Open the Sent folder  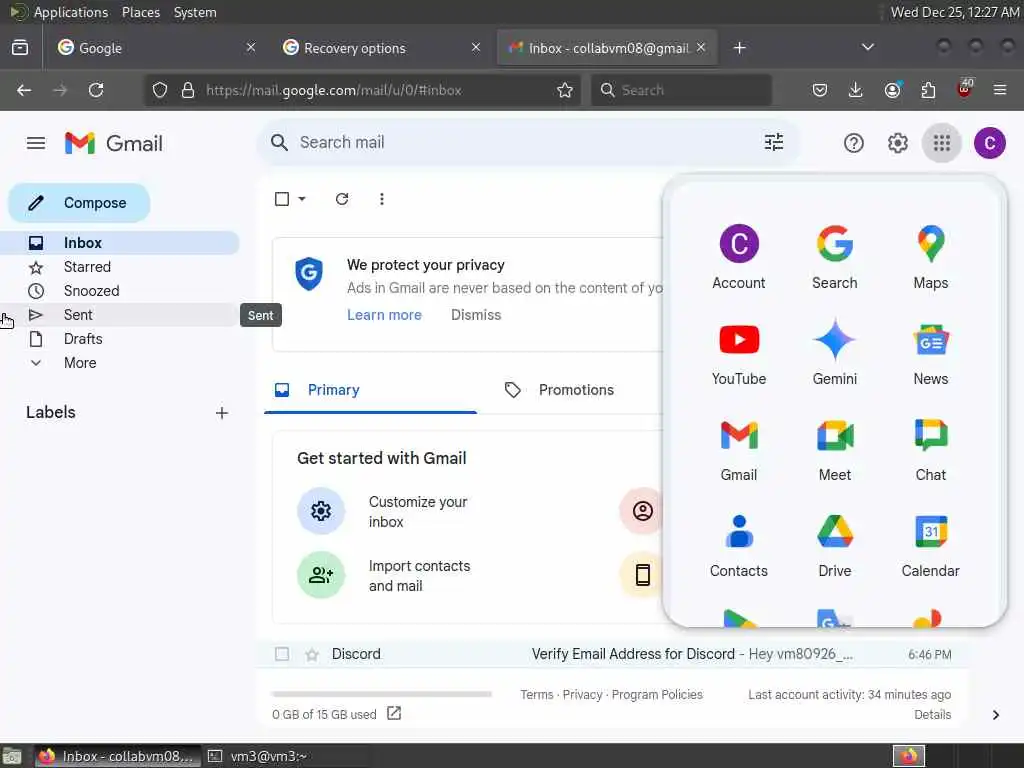[120, 315]
